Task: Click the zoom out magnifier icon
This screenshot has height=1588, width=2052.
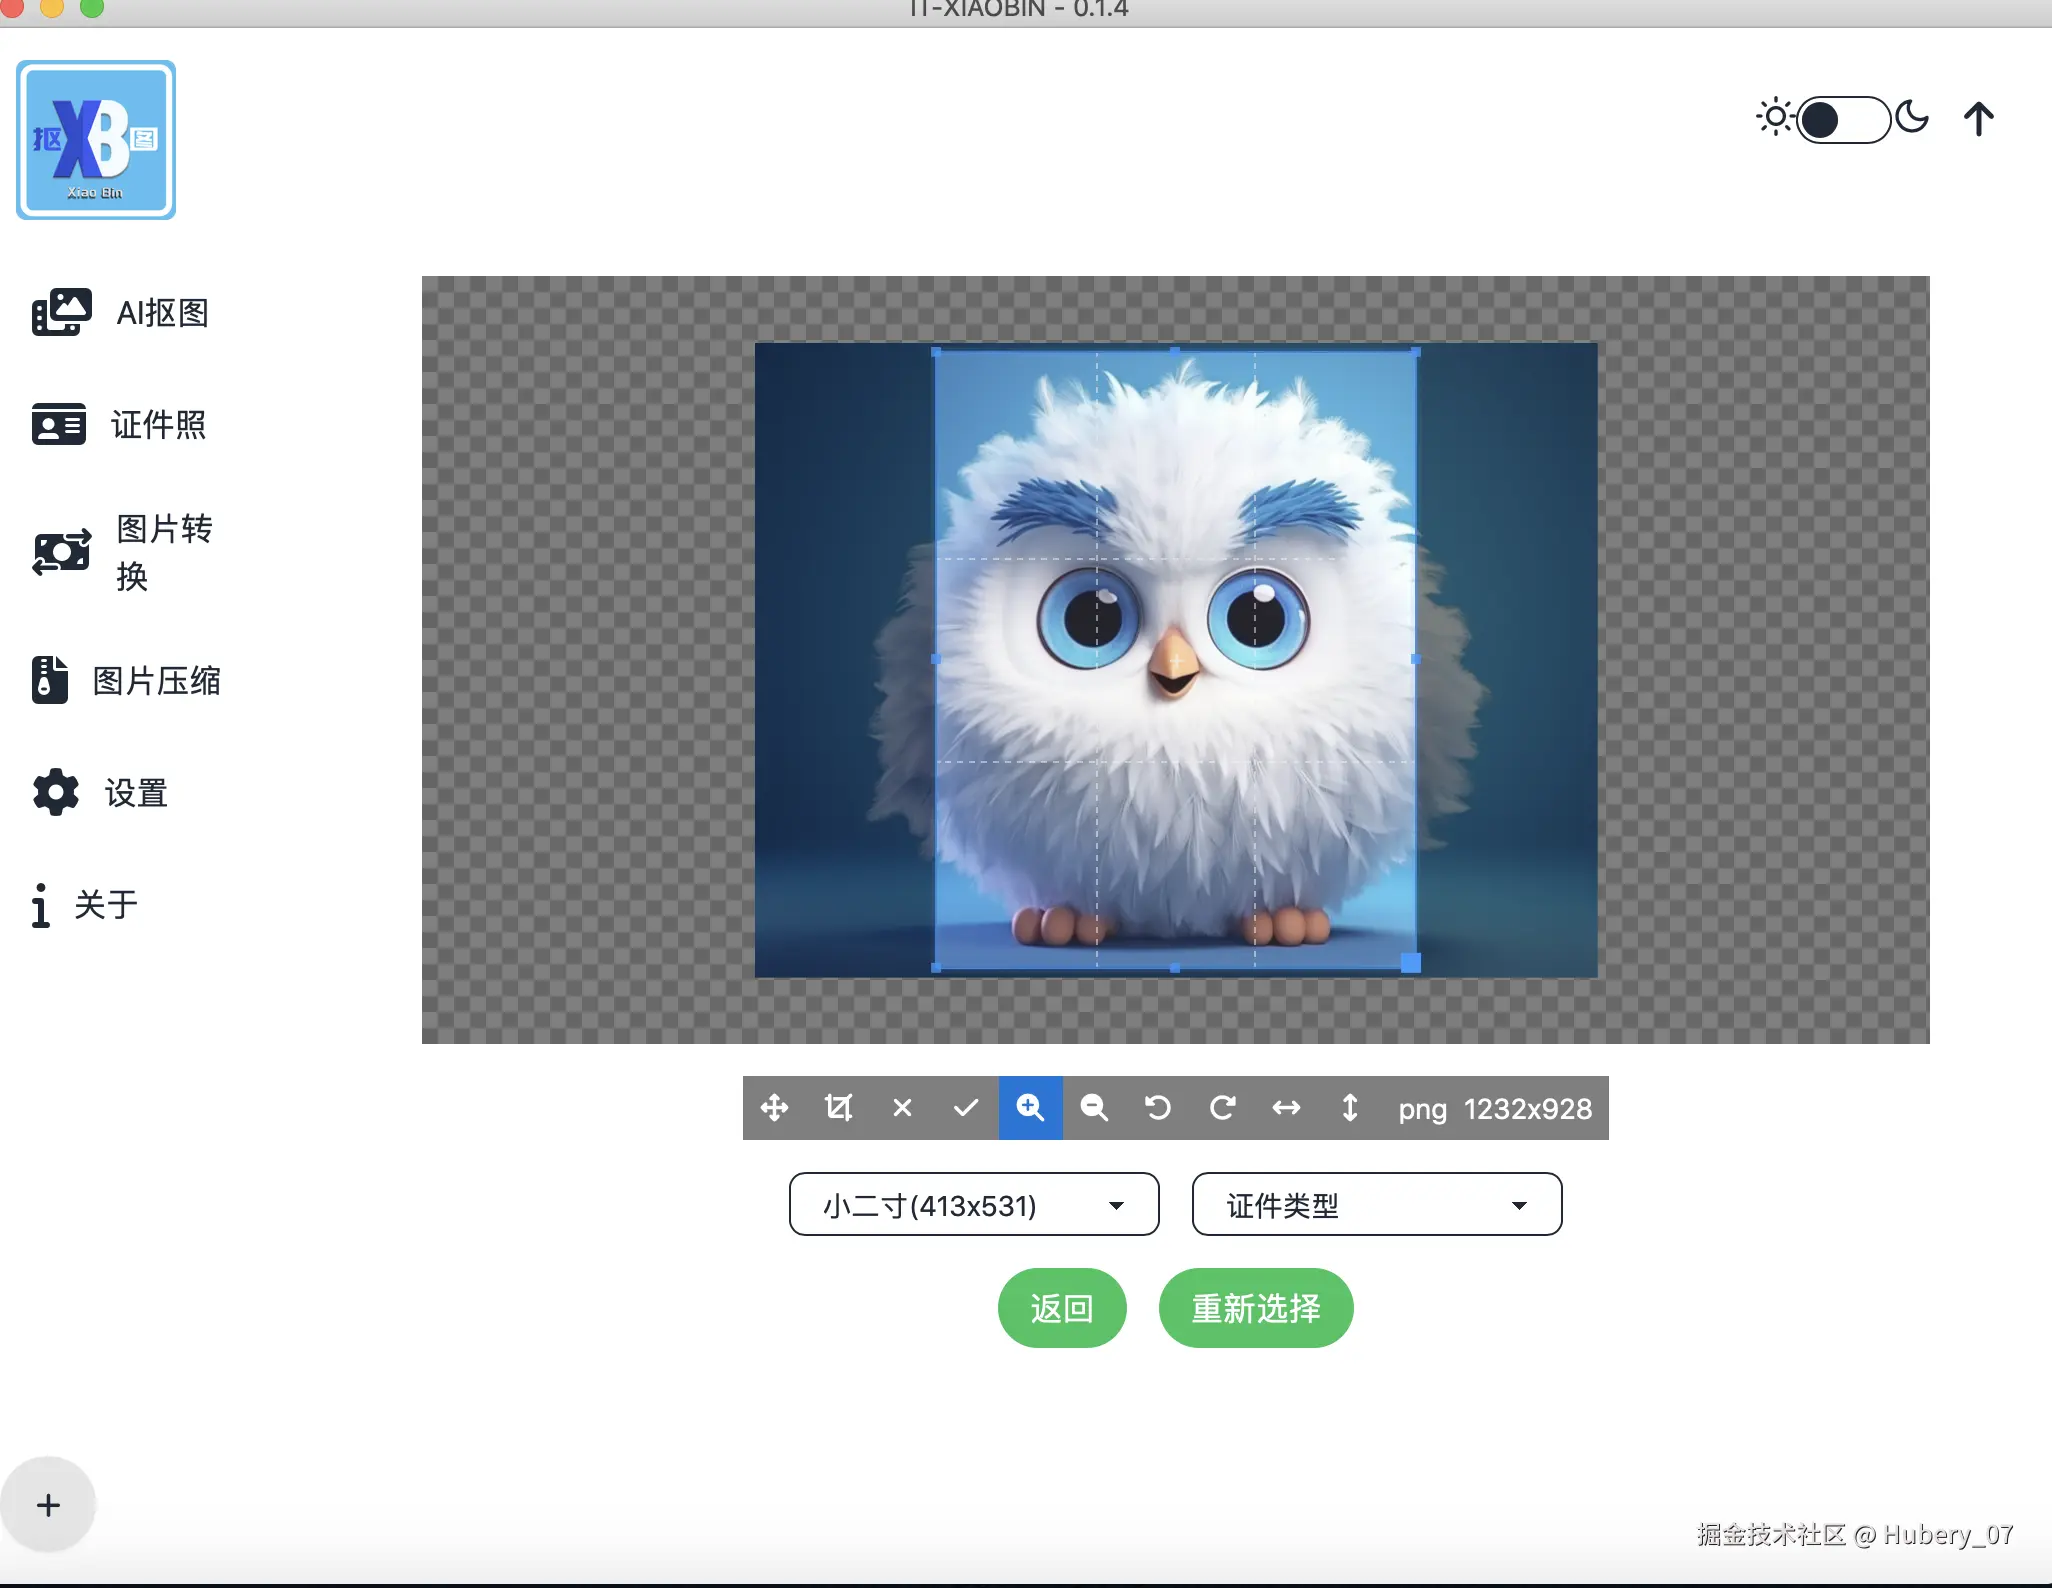Action: tap(1094, 1108)
